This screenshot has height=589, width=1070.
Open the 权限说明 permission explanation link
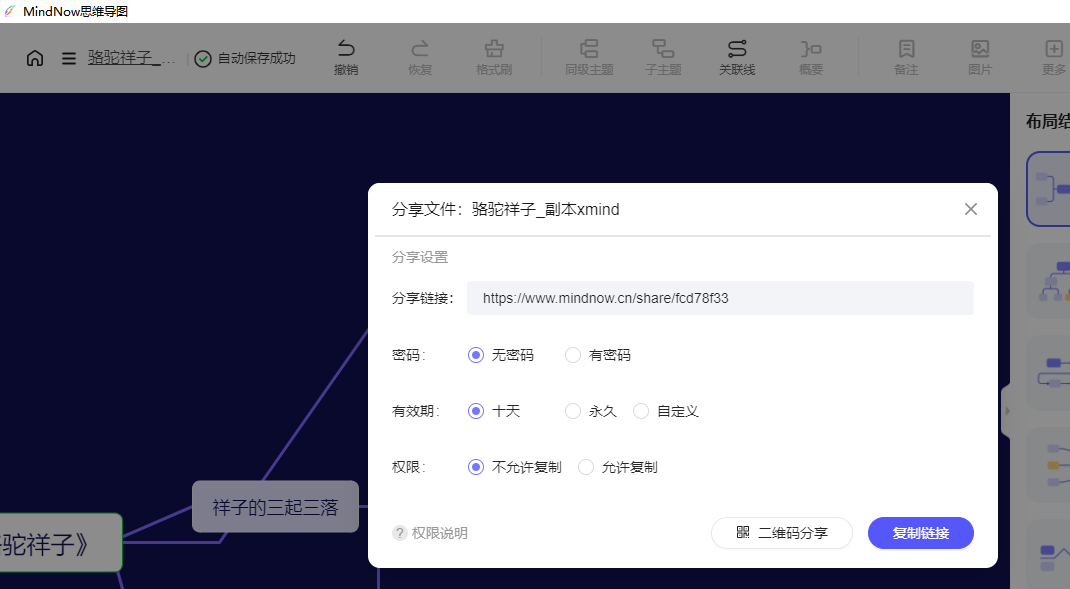439,533
